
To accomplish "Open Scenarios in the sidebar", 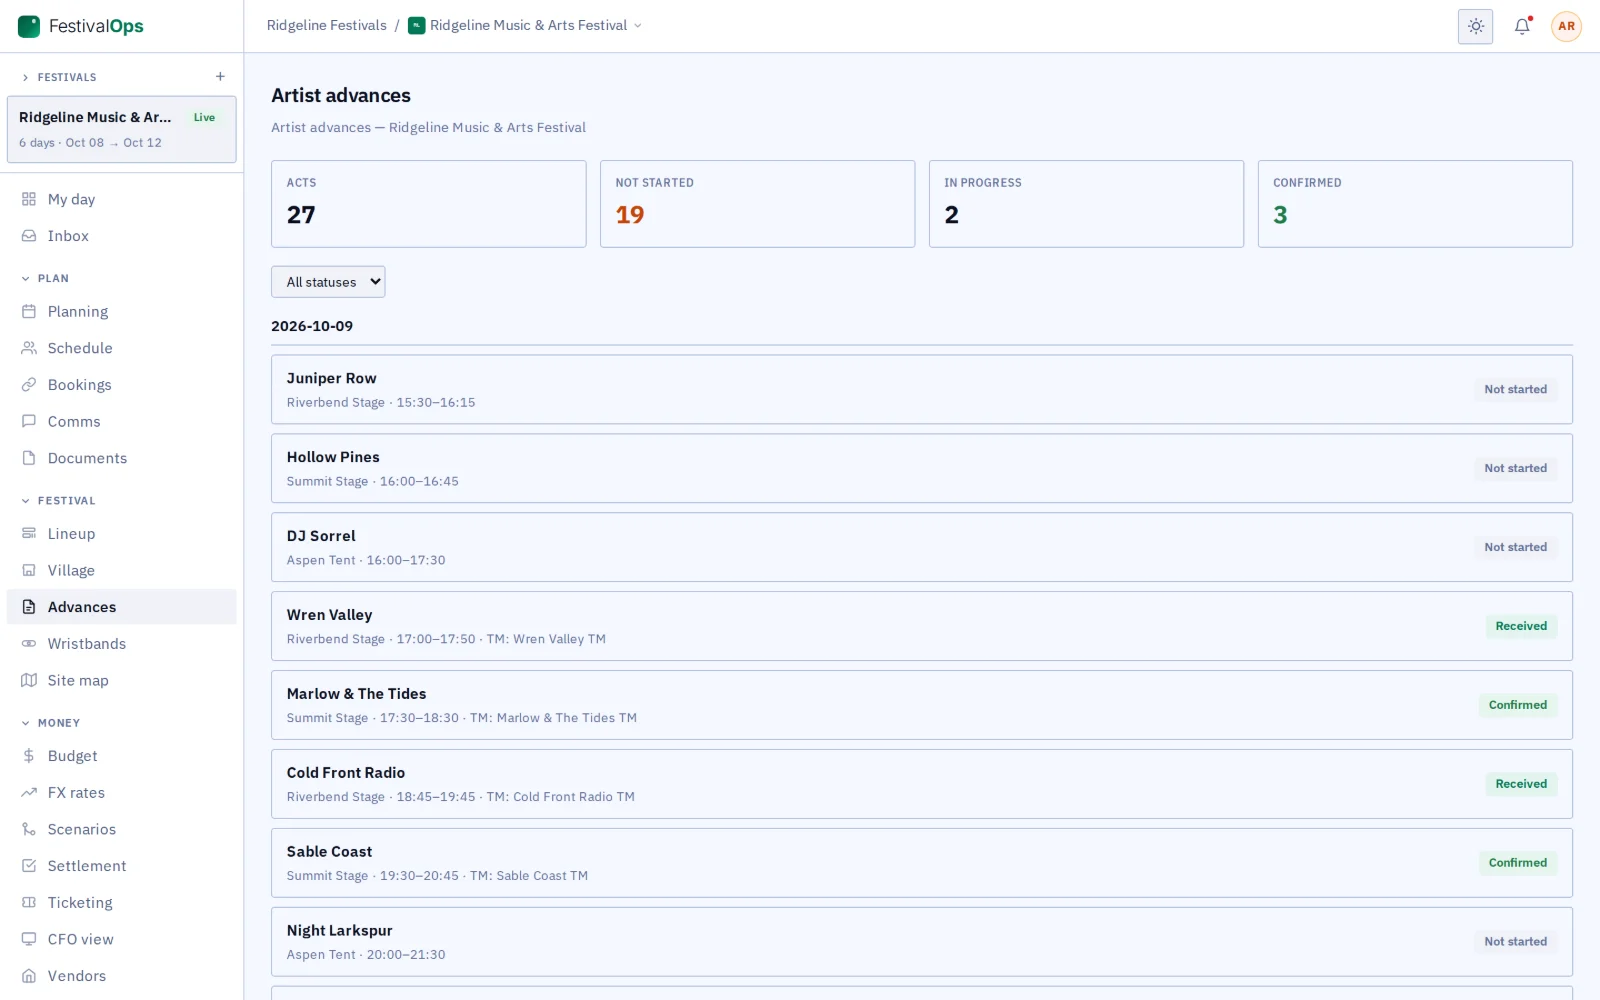I will pos(122,829).
